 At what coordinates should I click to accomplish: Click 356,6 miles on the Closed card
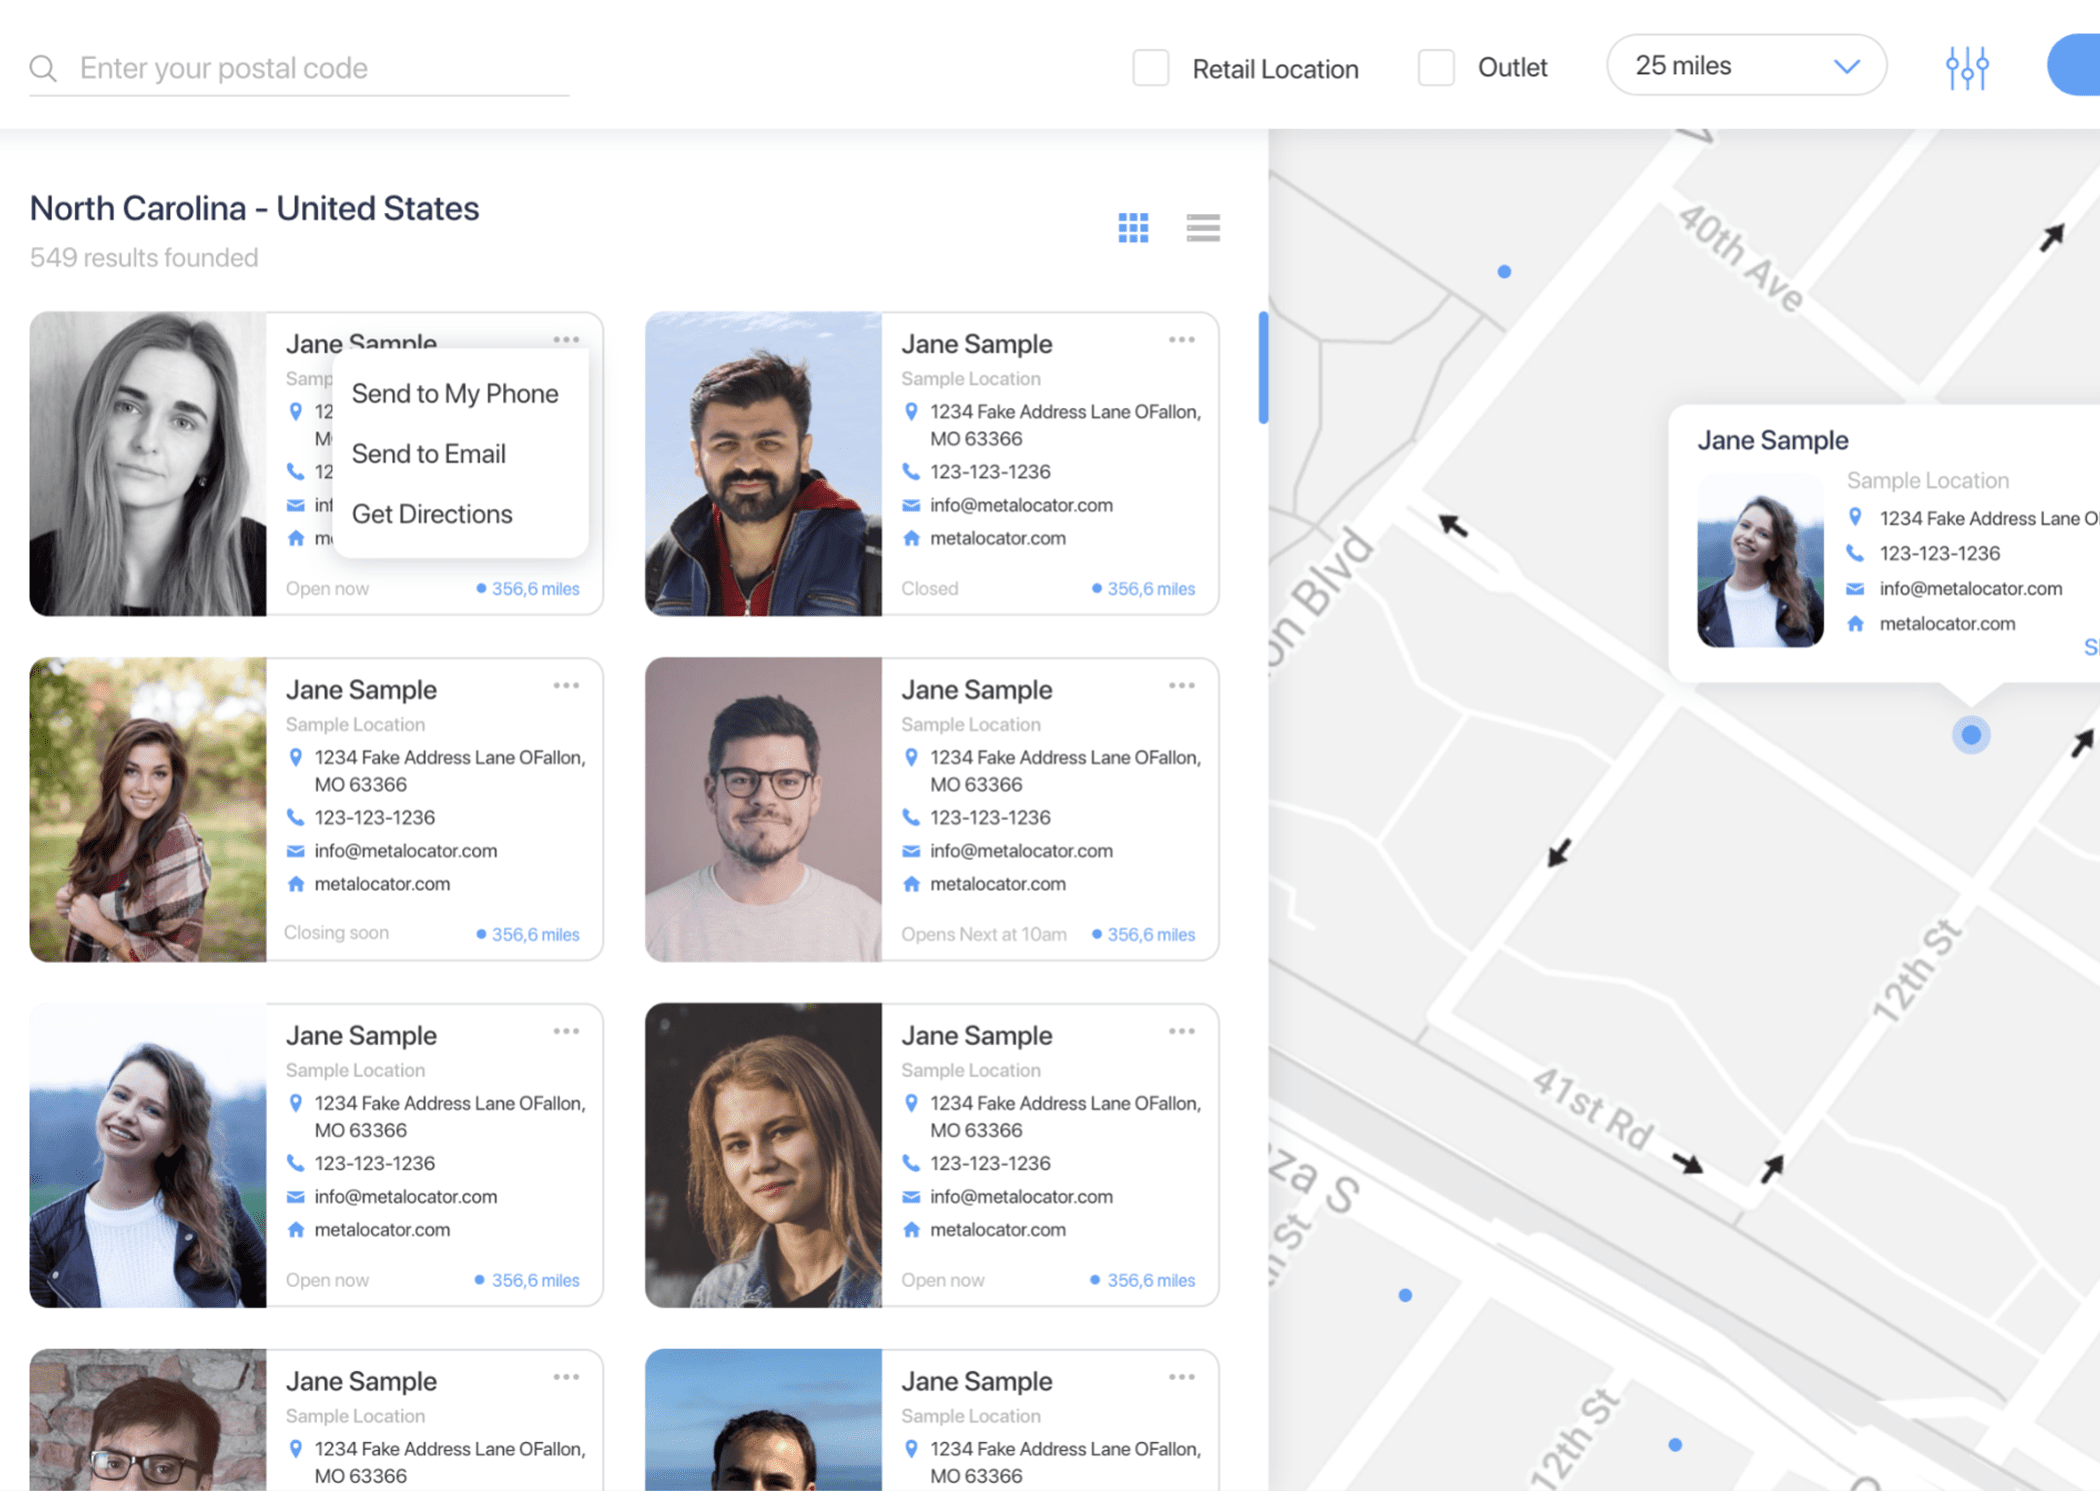(x=1144, y=589)
